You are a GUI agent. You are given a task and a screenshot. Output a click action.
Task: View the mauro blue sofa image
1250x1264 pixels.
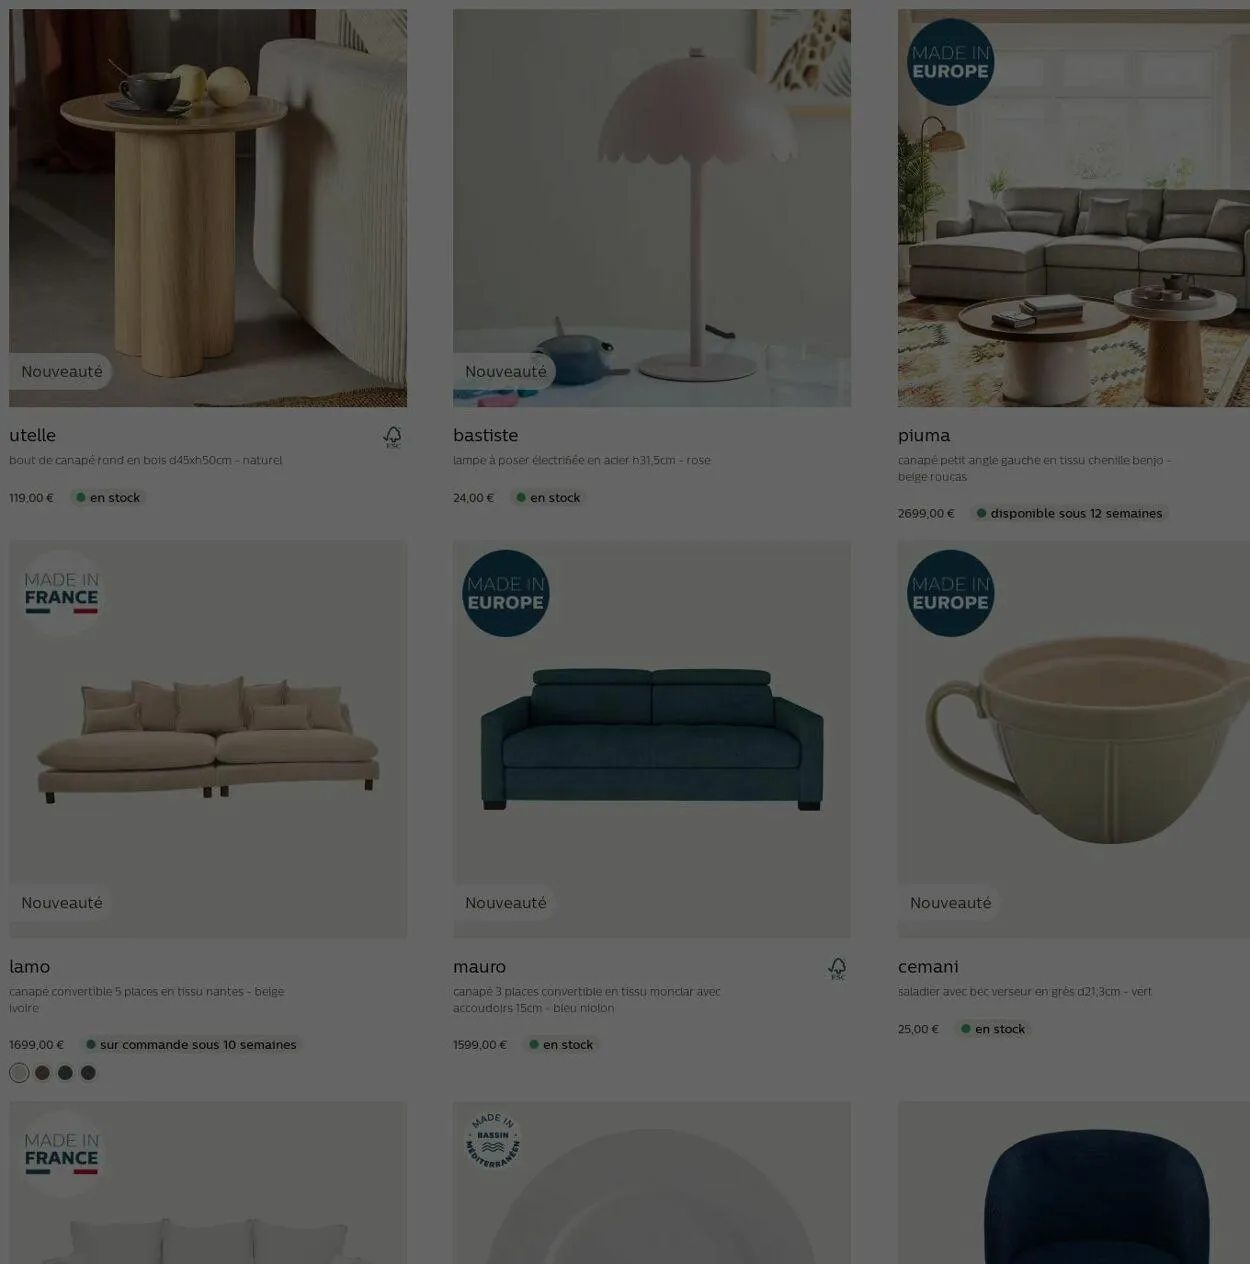pyautogui.click(x=652, y=740)
